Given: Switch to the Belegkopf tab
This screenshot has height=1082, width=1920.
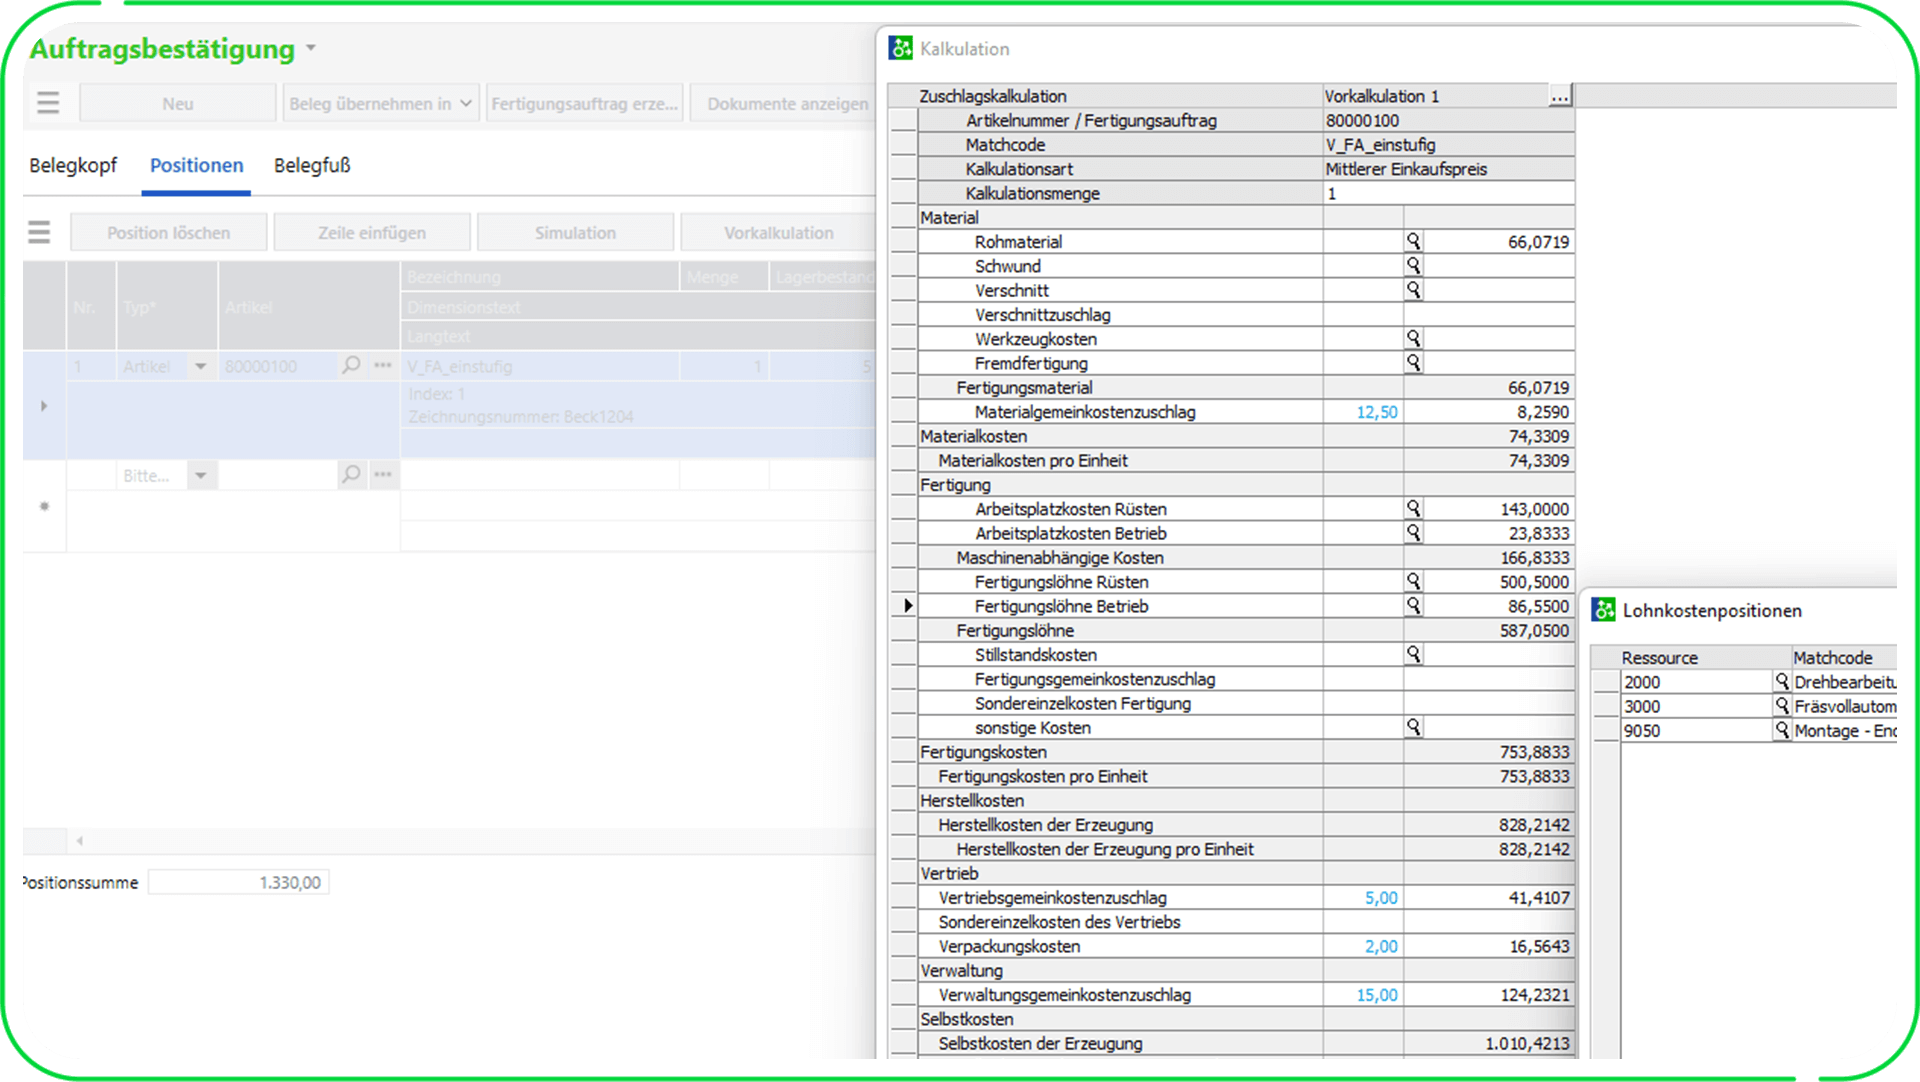Looking at the screenshot, I should click(73, 165).
